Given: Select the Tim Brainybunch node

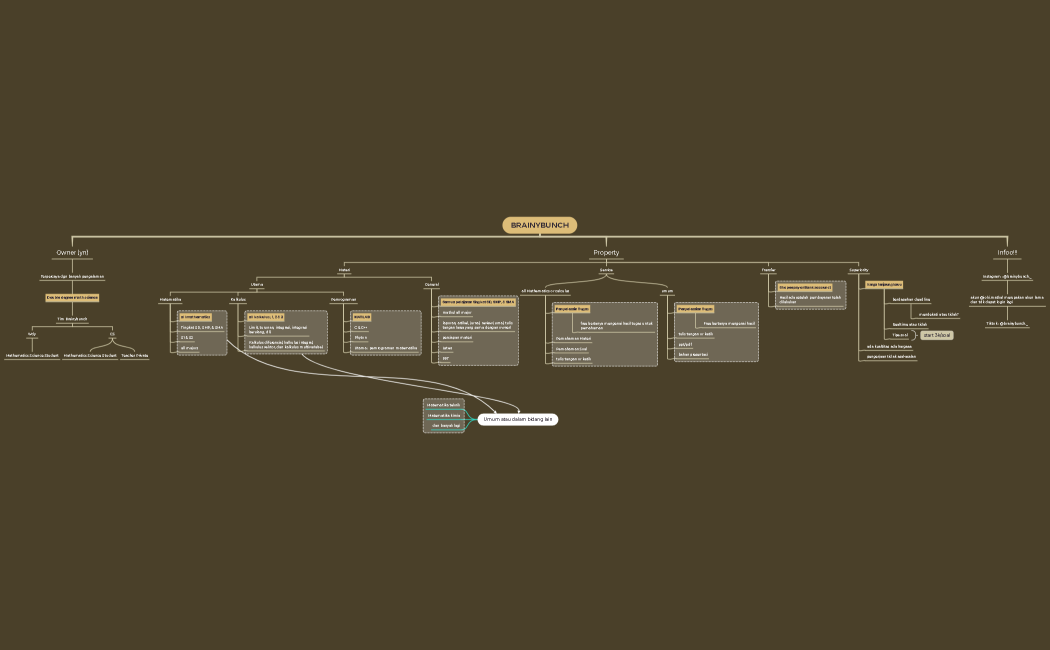Looking at the screenshot, I should click(x=72, y=319).
